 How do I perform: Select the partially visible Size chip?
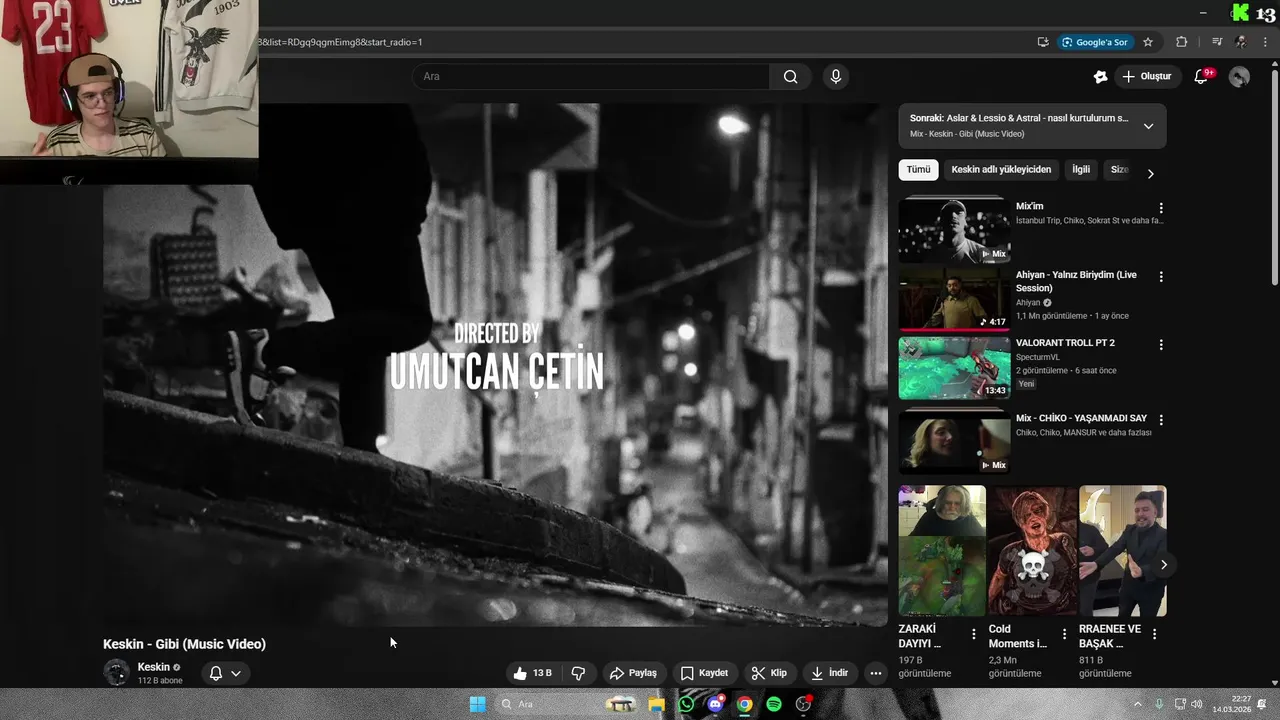(1119, 170)
